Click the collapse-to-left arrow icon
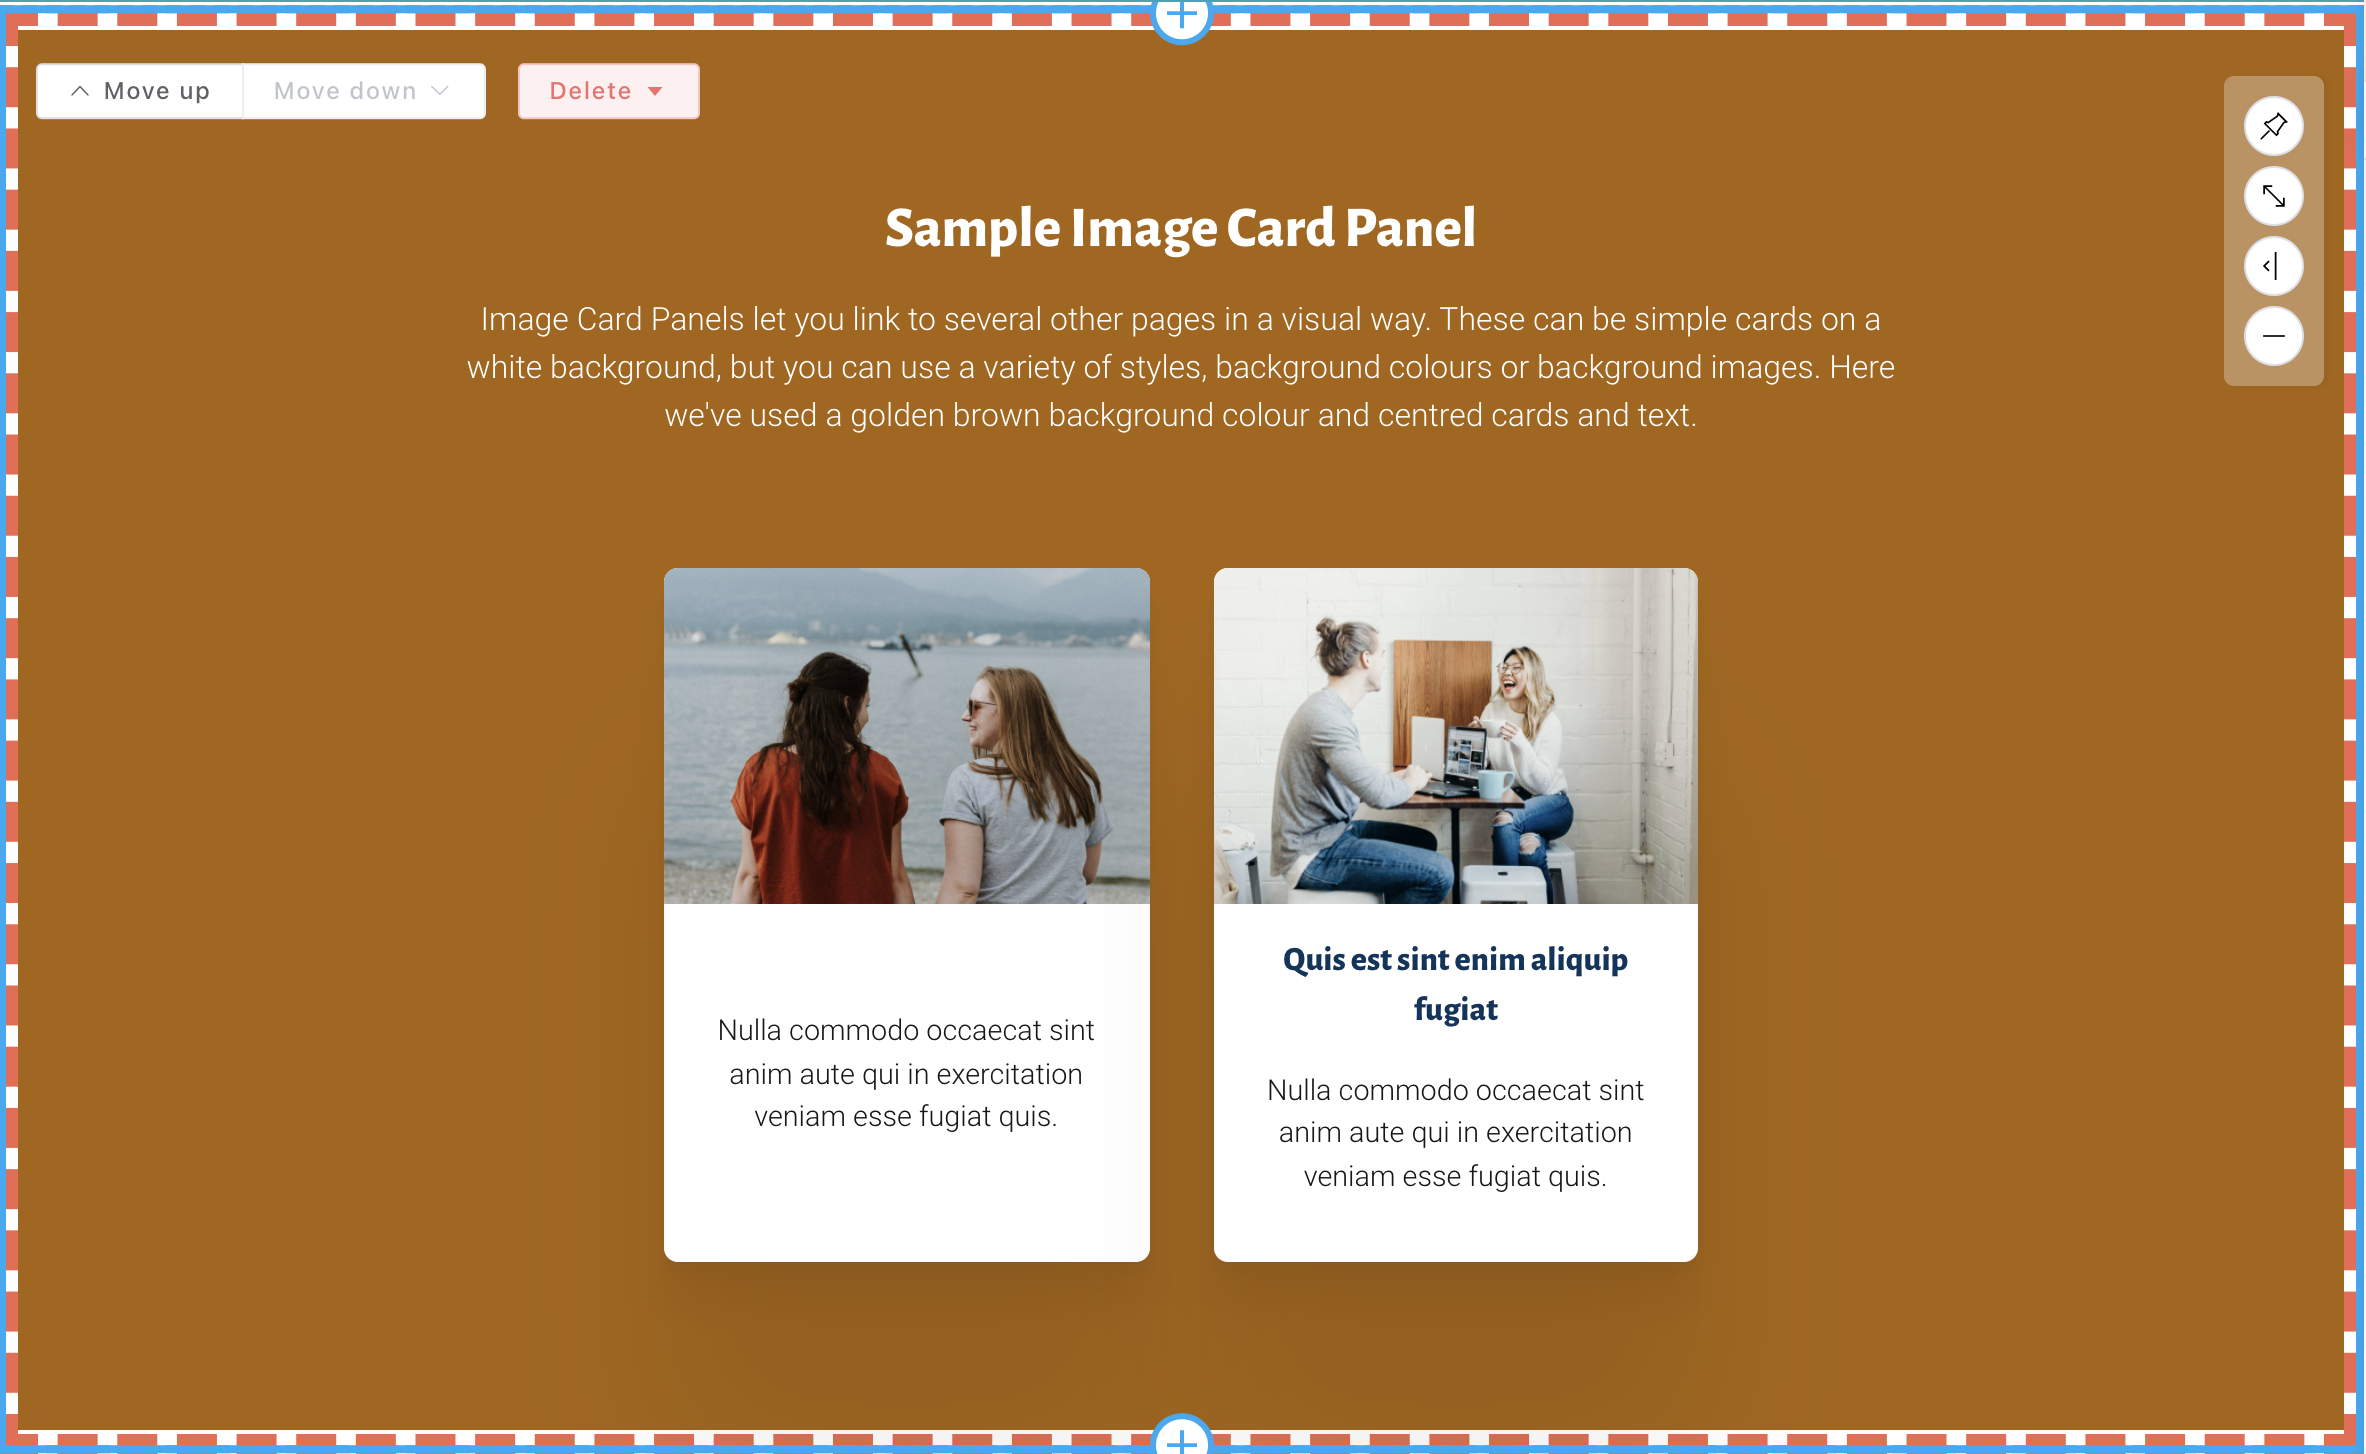Viewport: 2366px width, 1454px height. pyautogui.click(x=2273, y=266)
